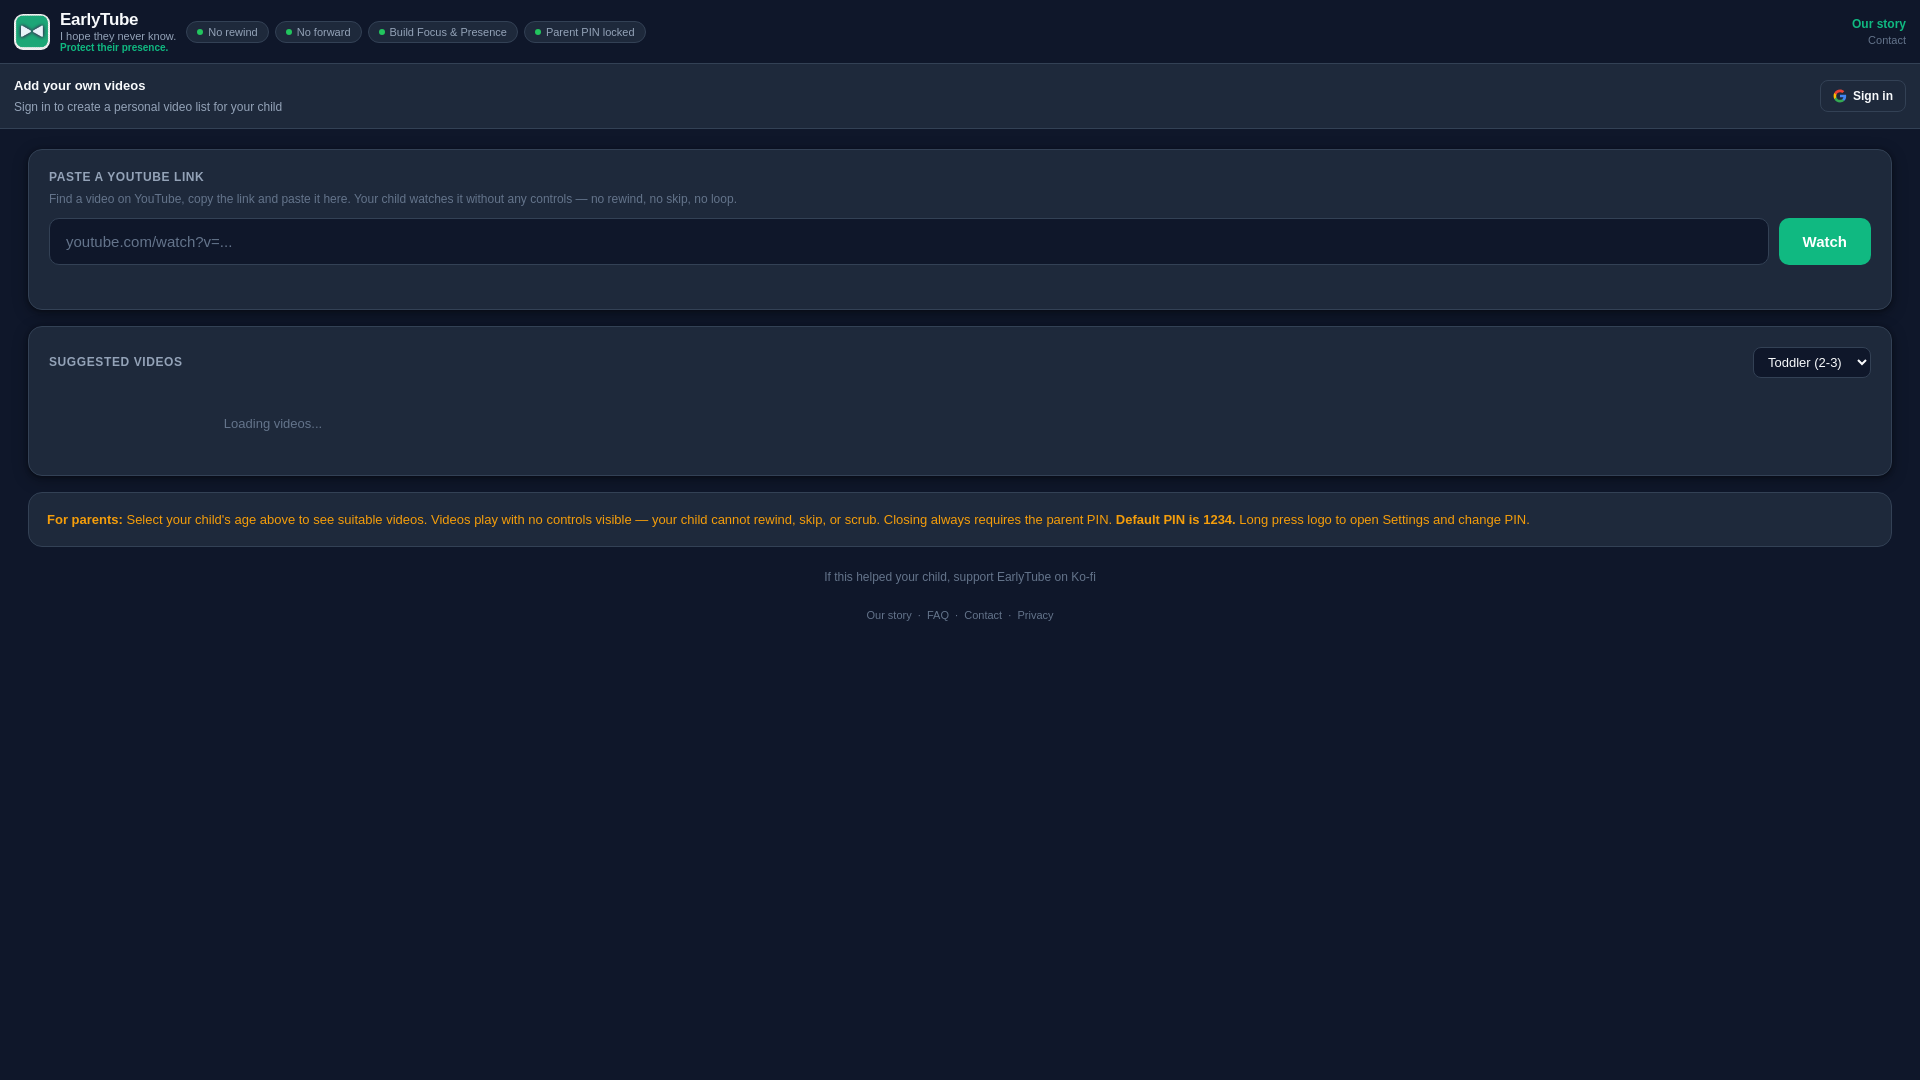Click the Google icon in Sign in
Image resolution: width=1920 pixels, height=1080 pixels.
pos(1840,96)
